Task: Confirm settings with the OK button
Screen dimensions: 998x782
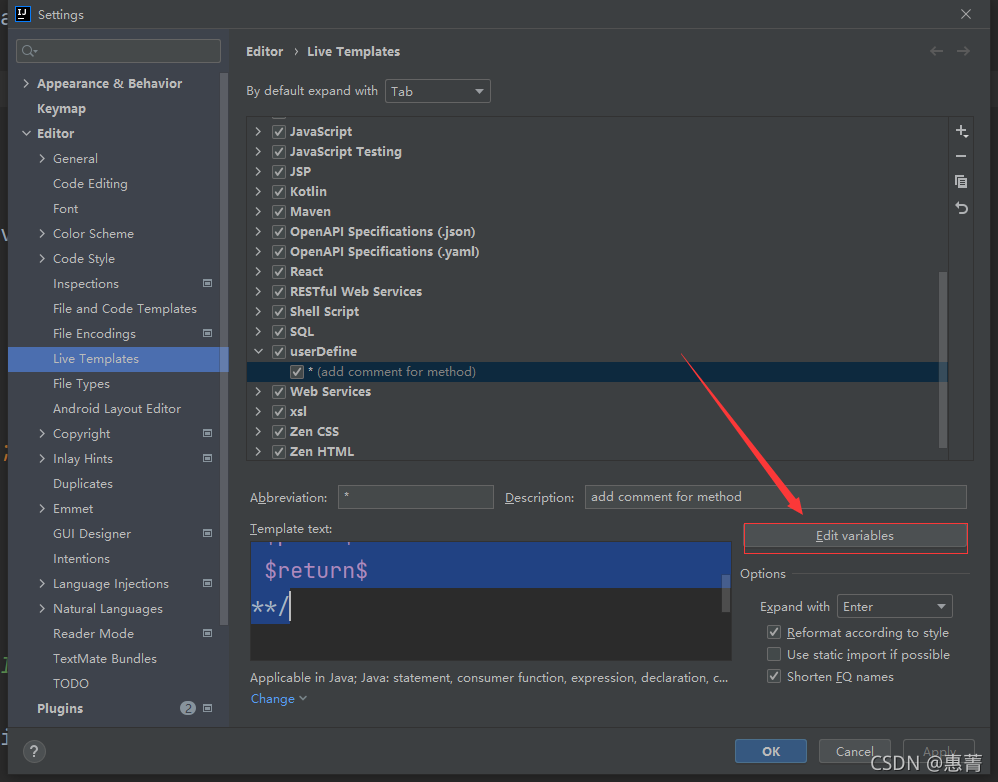Action: click(x=771, y=751)
